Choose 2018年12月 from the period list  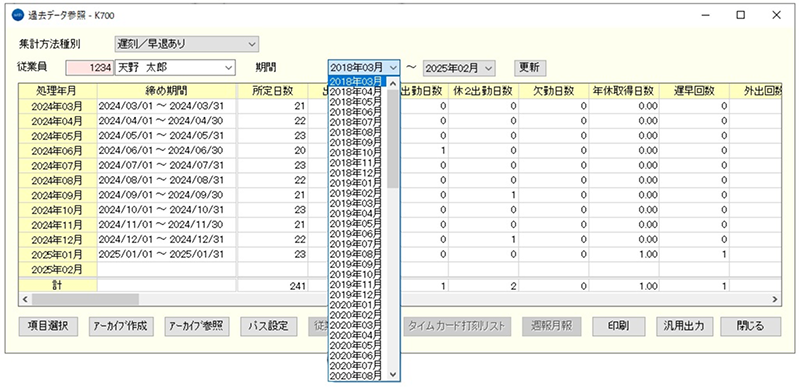356,173
